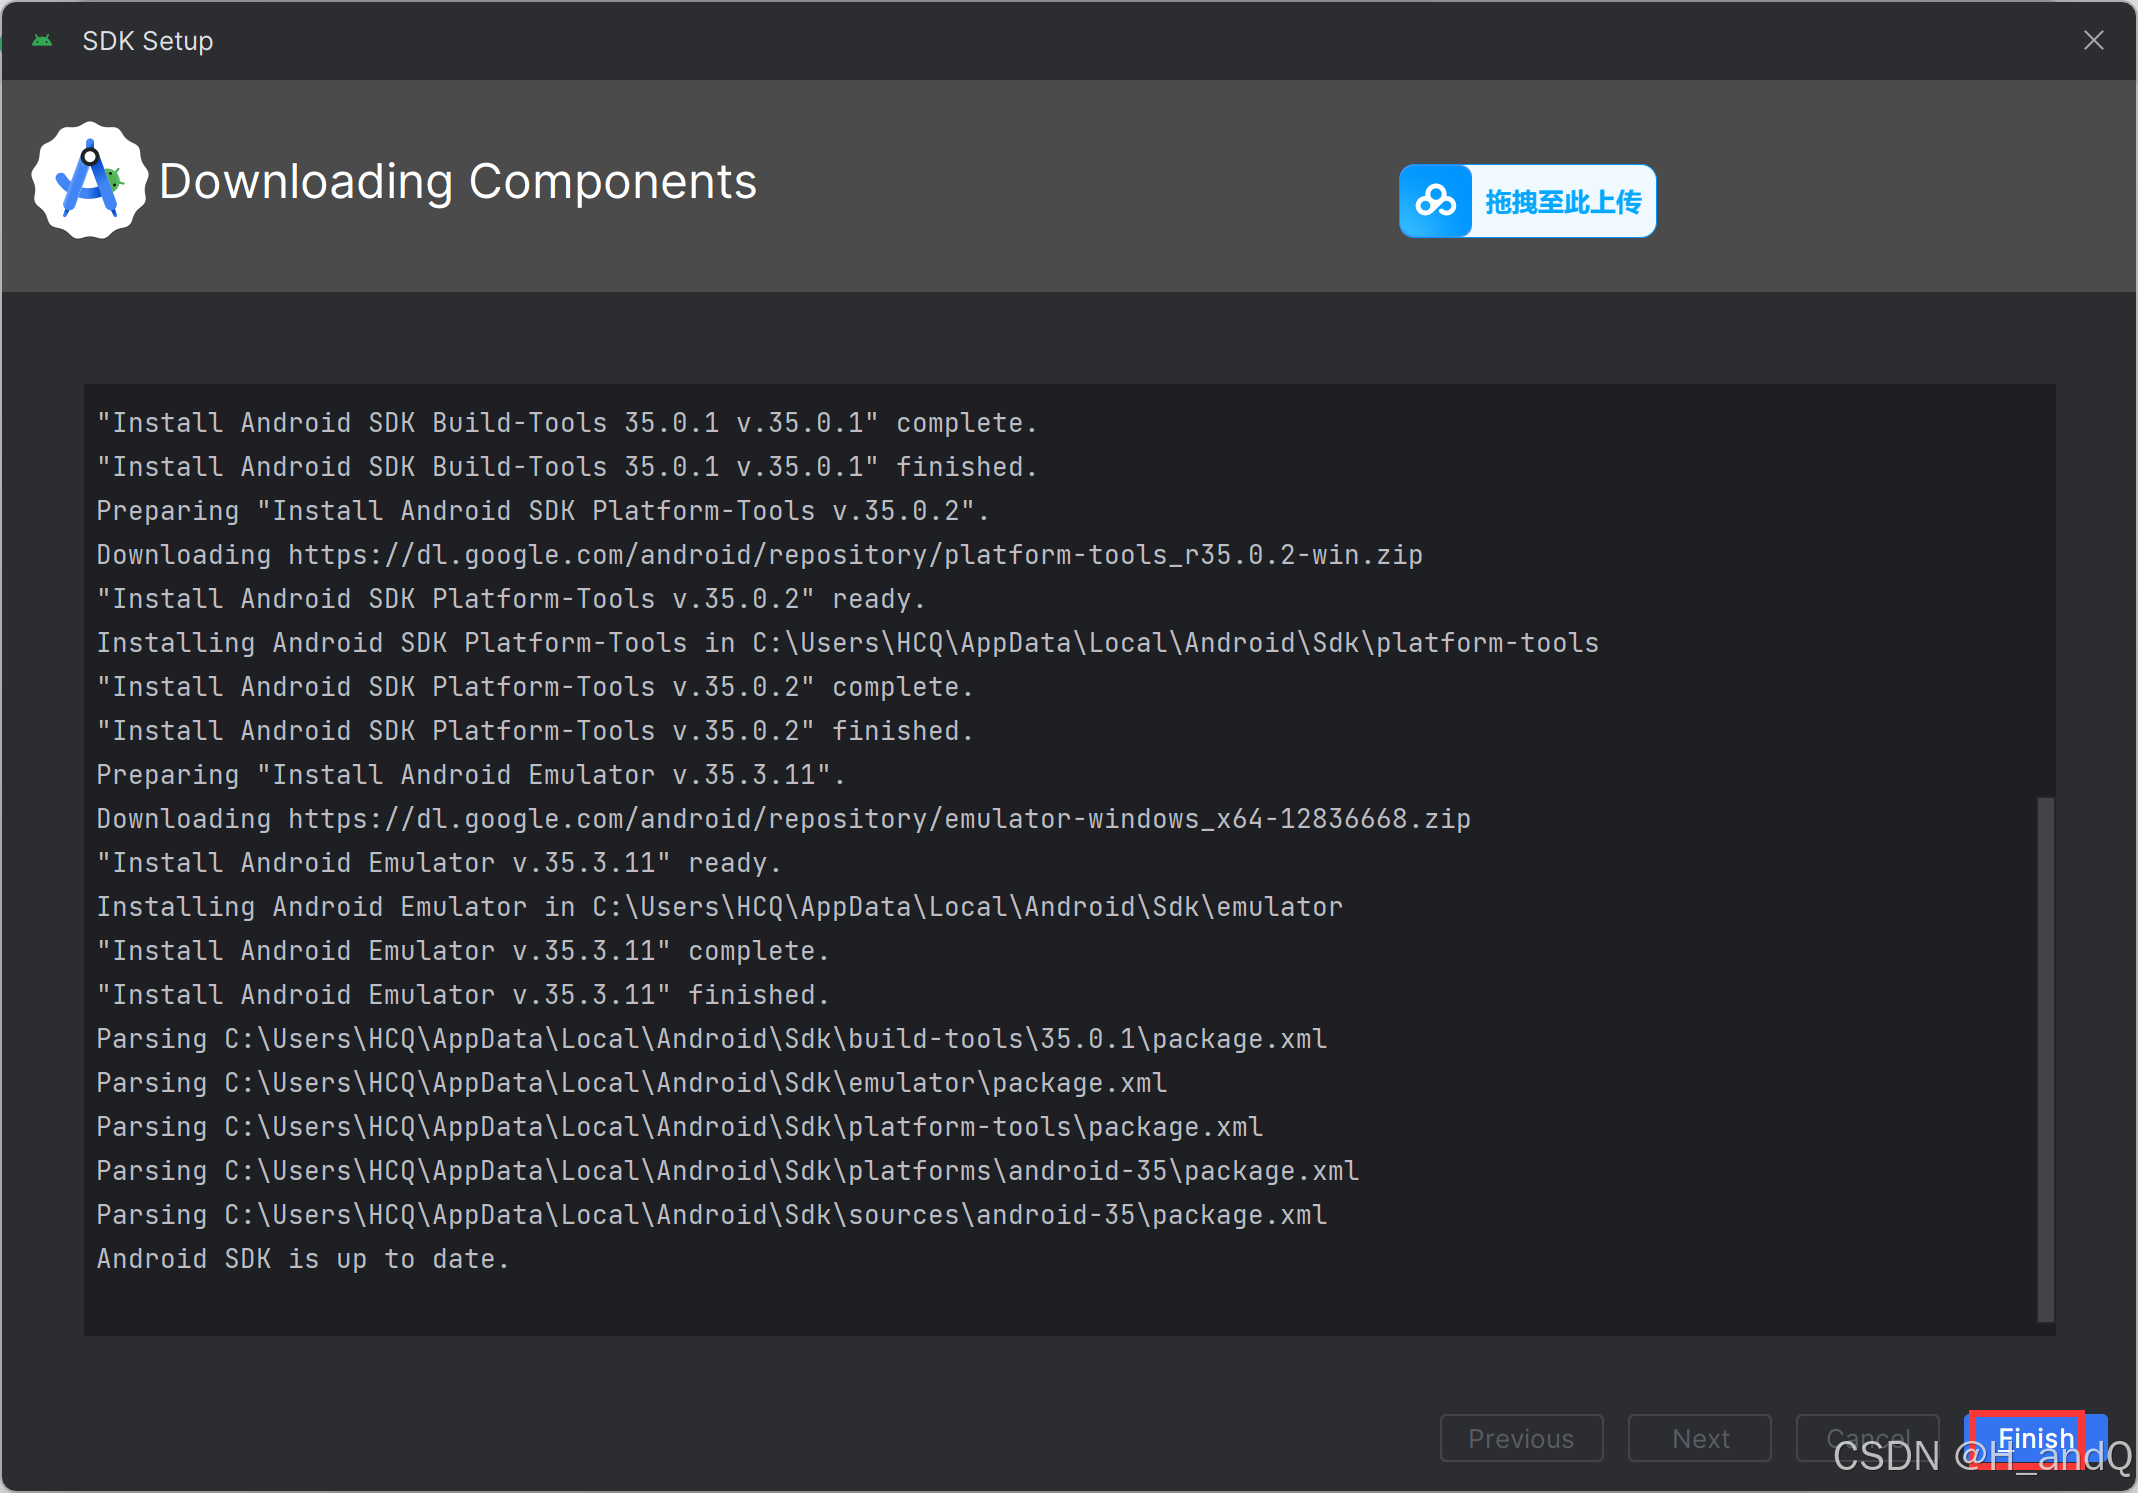Close the SDK Setup dialog
Screen dimensions: 2138x1493
2094,40
